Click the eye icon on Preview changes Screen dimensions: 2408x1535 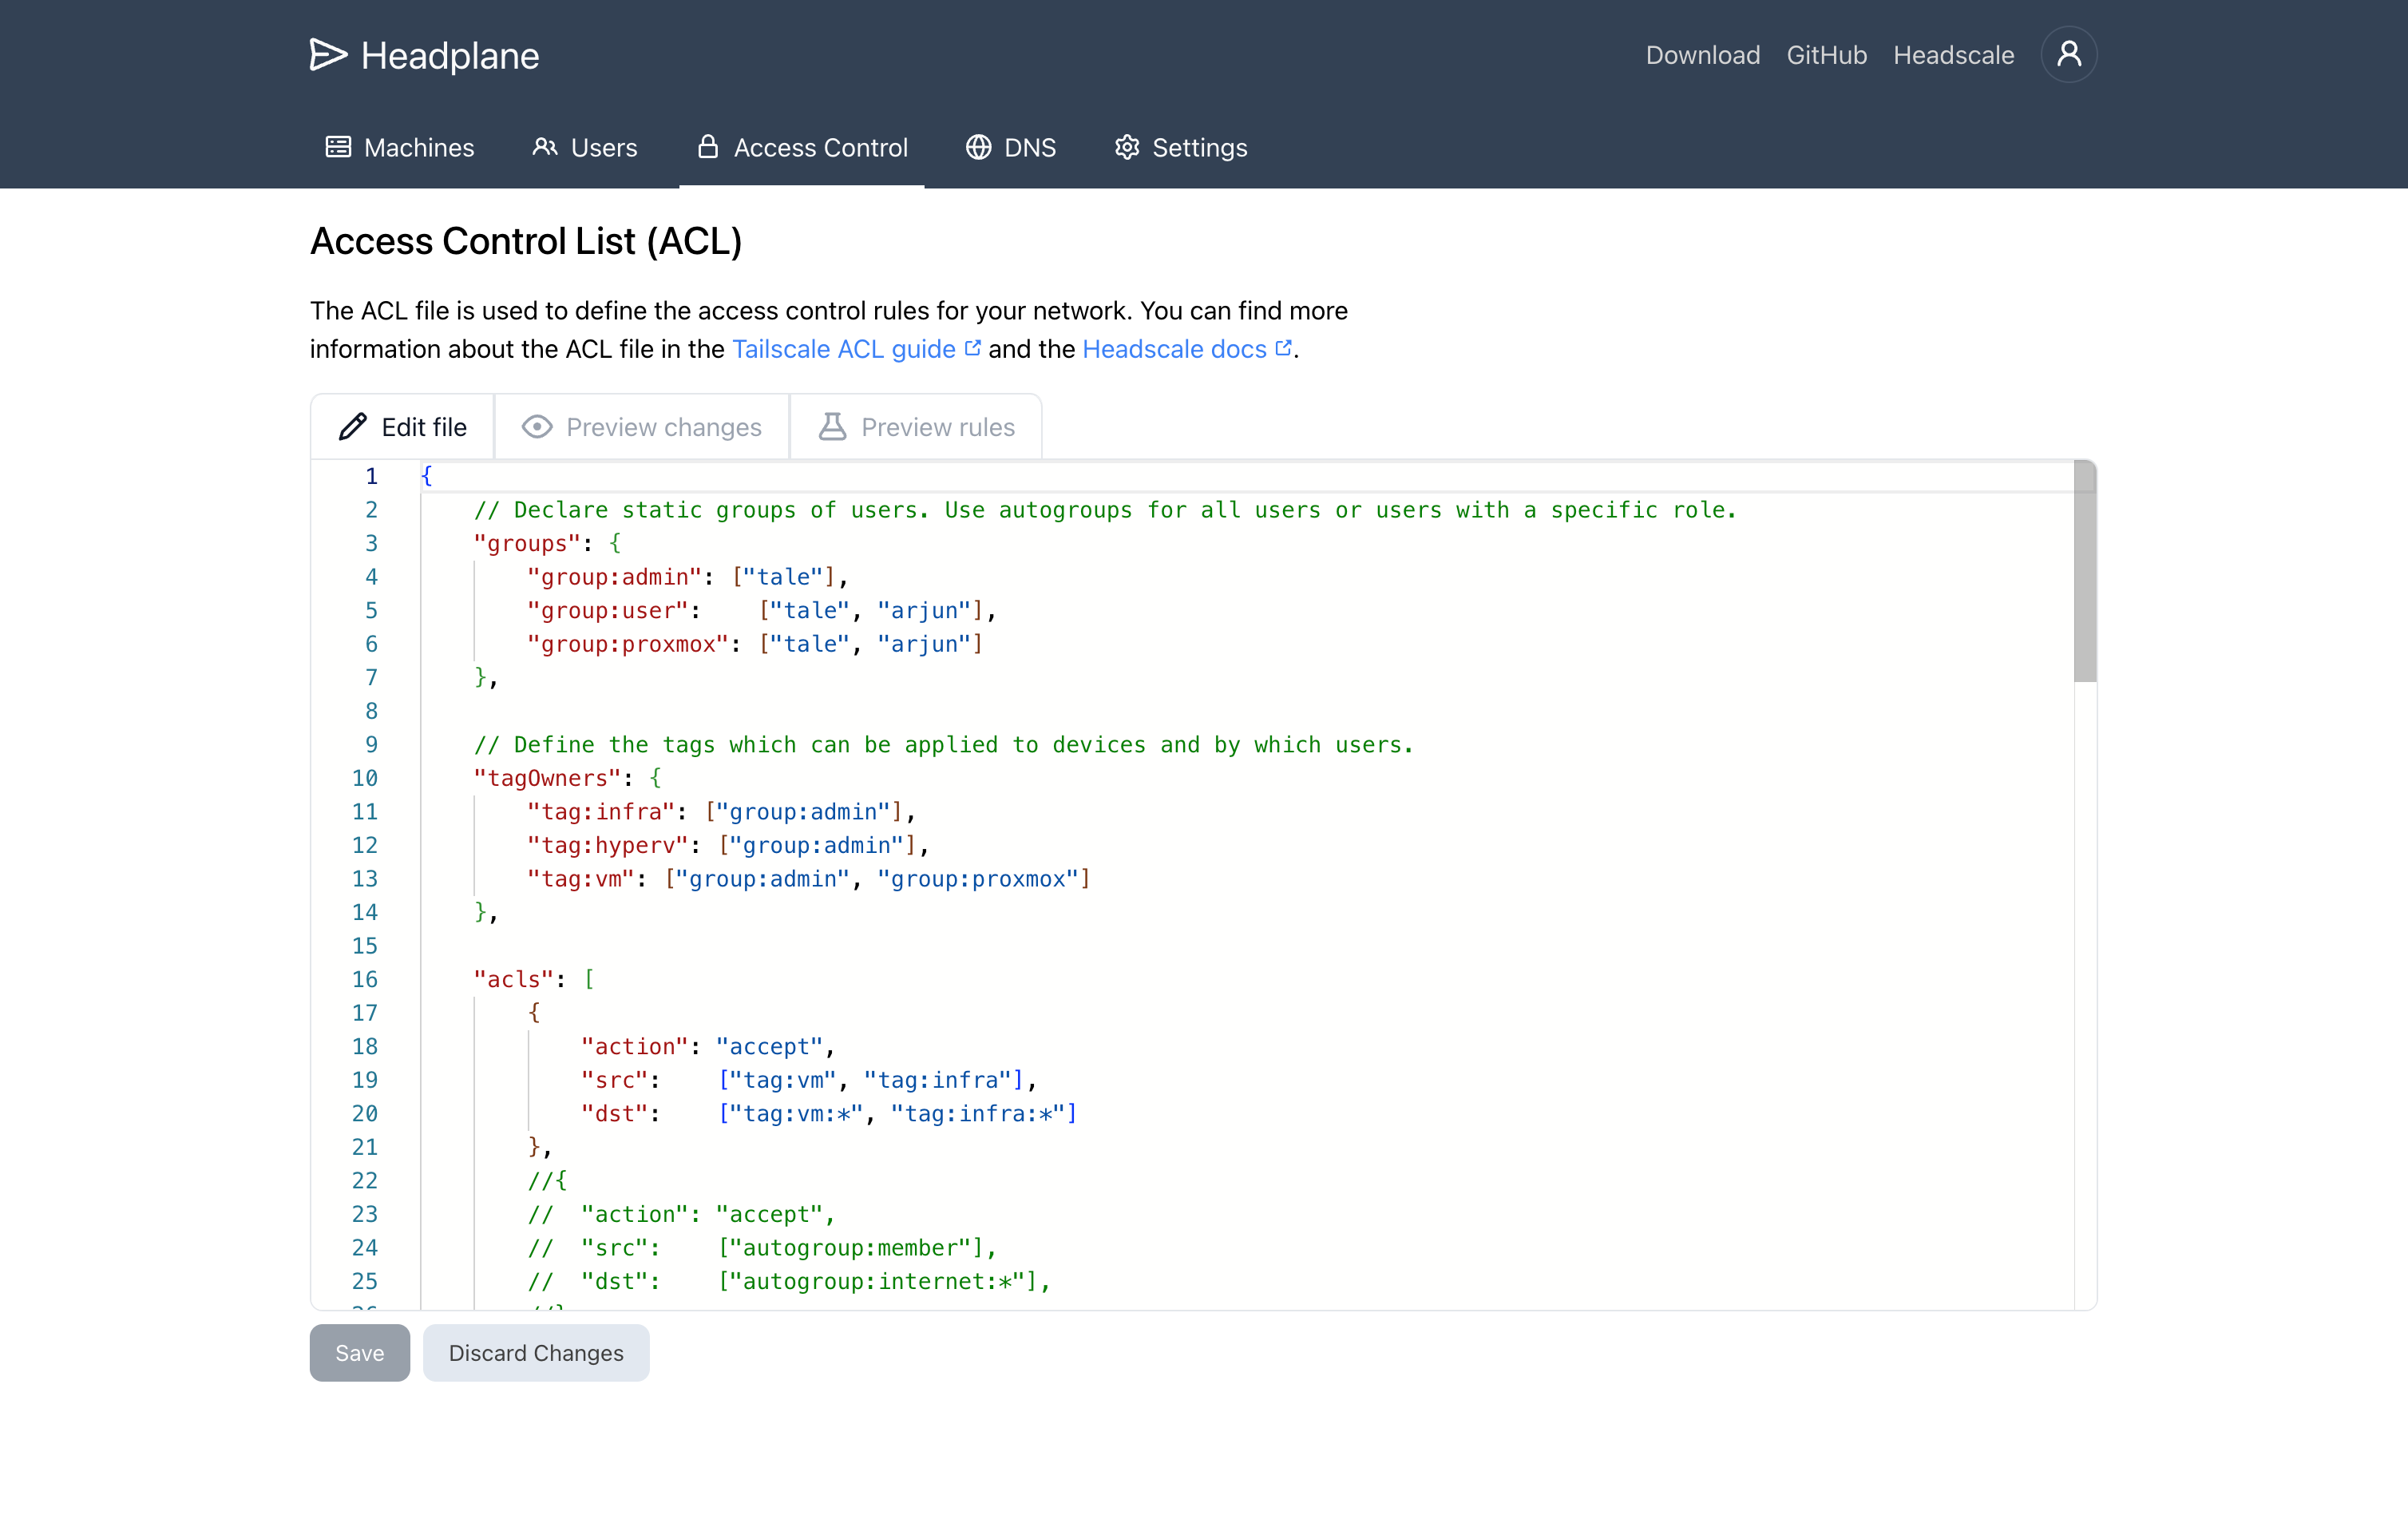click(x=537, y=427)
